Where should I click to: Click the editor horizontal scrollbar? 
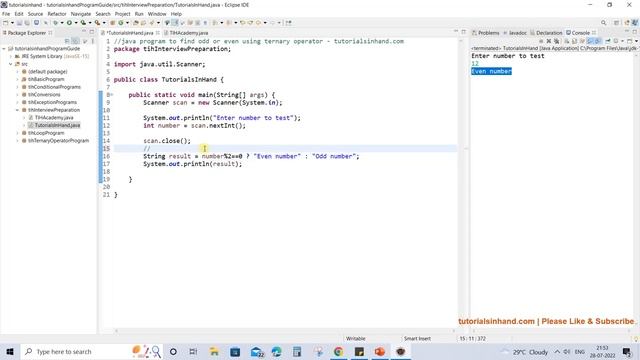(284, 331)
